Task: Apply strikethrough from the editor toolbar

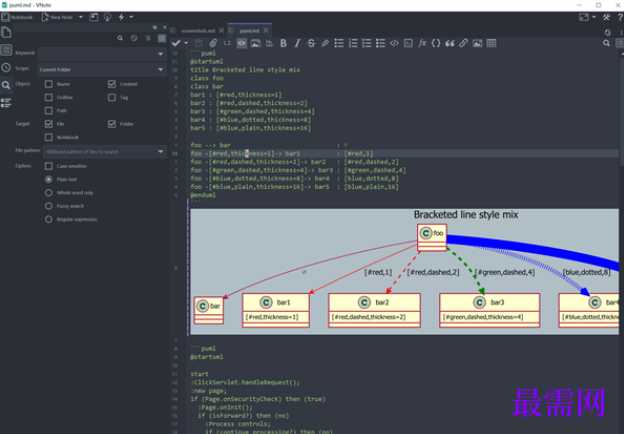Action: pyautogui.click(x=311, y=43)
